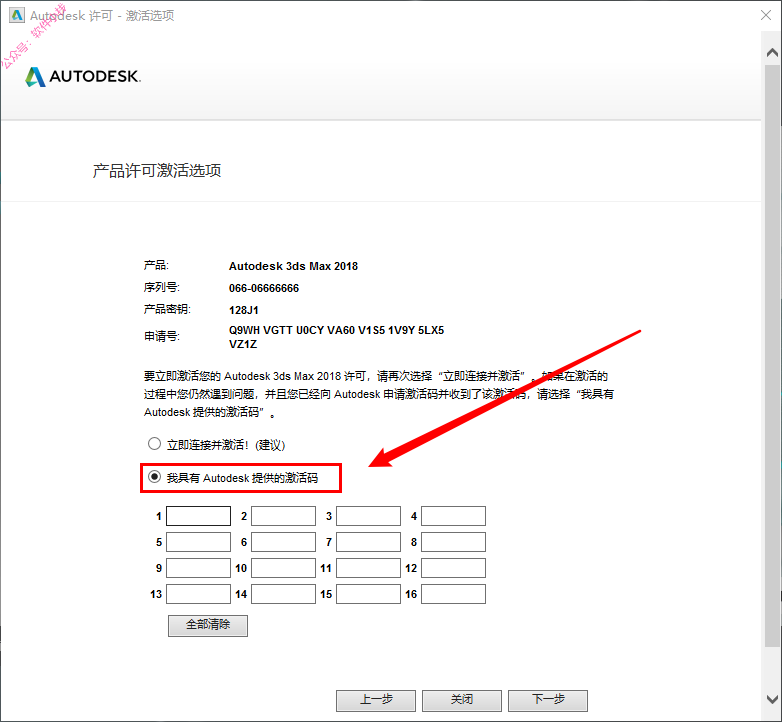Viewport: 782px width, 722px height.
Task: Click the AUTODESK logo
Action: (83, 76)
